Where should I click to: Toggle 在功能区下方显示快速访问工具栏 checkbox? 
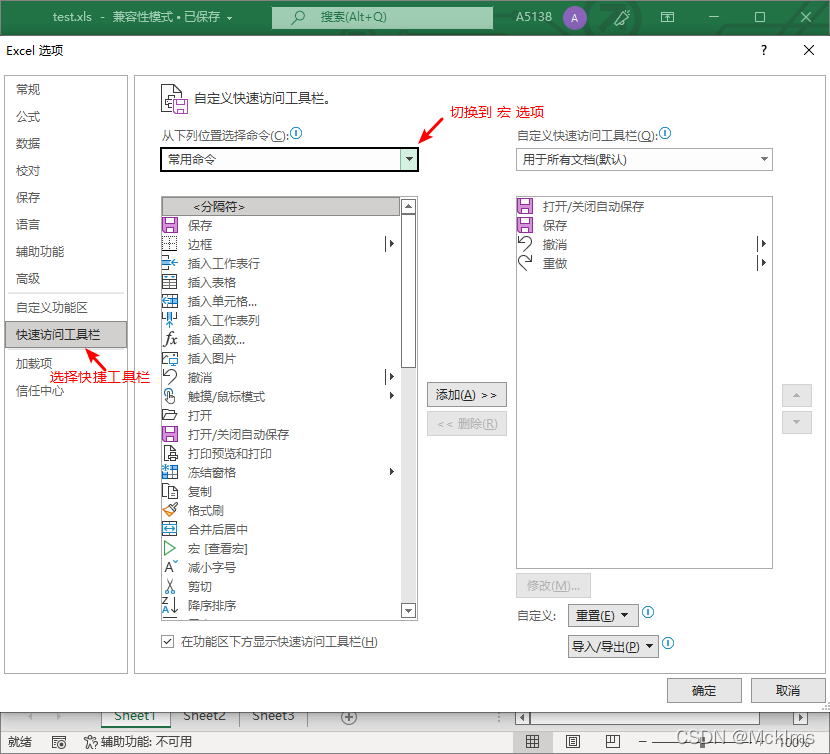point(167,642)
